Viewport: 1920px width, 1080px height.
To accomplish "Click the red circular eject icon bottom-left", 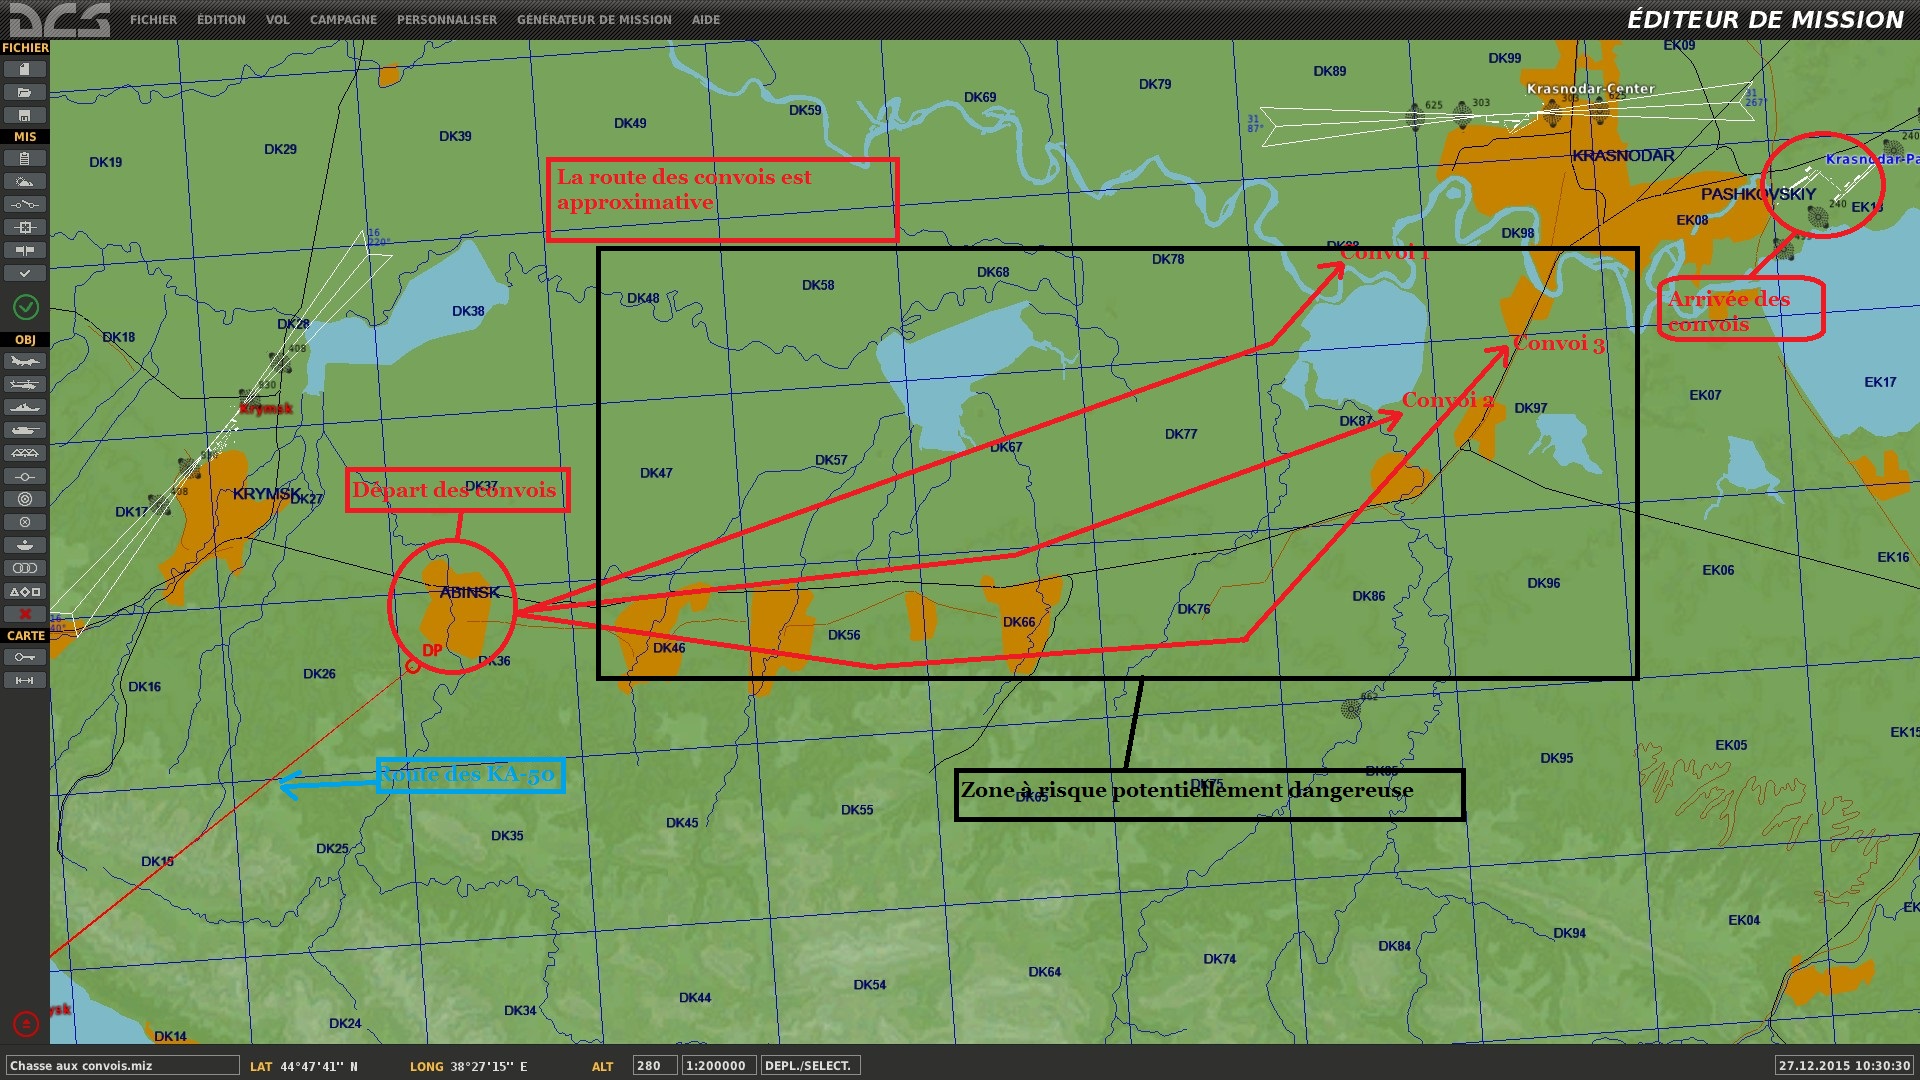I will pyautogui.click(x=26, y=1024).
